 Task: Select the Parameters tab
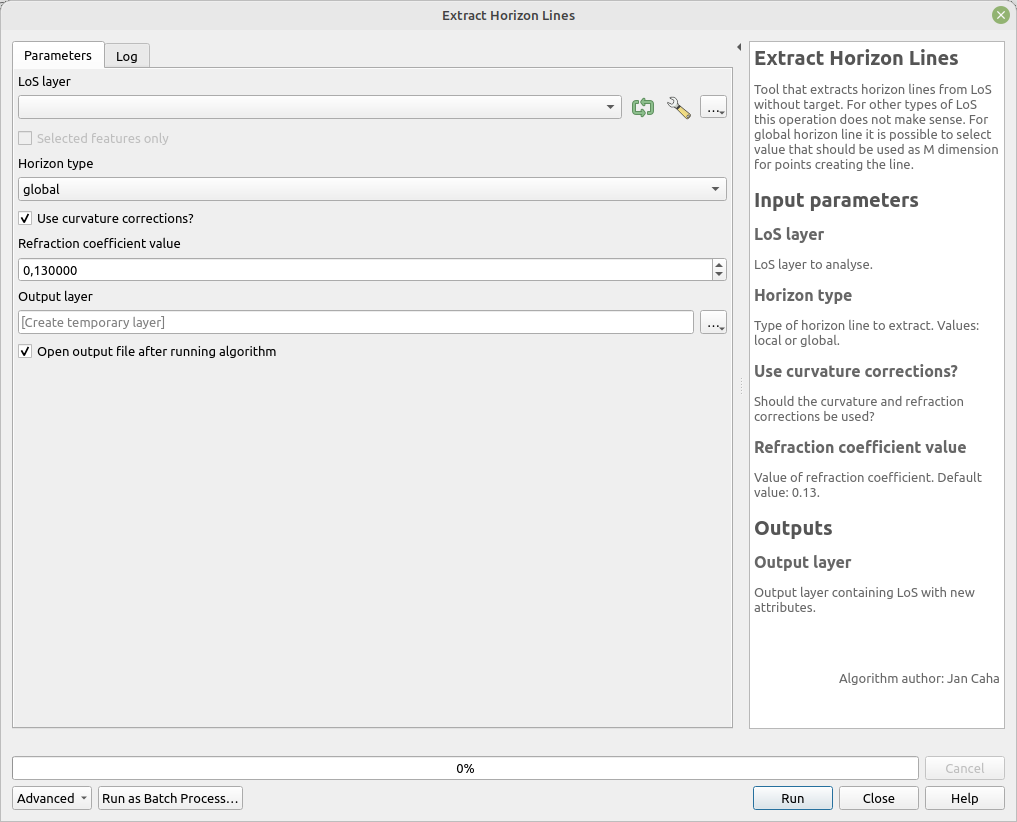[x=58, y=56]
